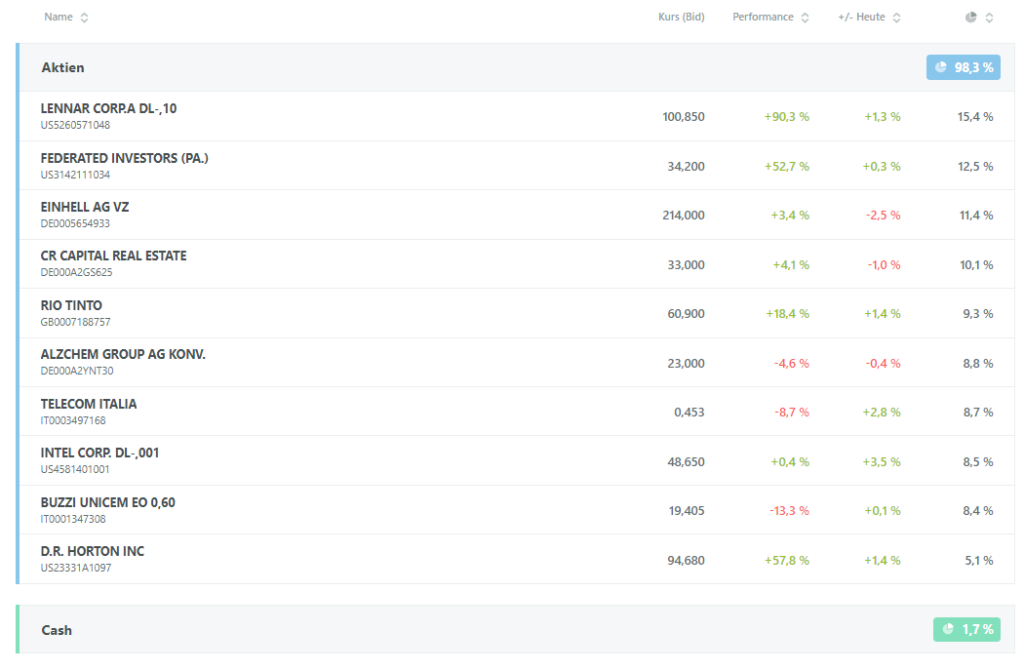Click Intel bid price 48,650
1024x671 pixels.
(x=686, y=463)
